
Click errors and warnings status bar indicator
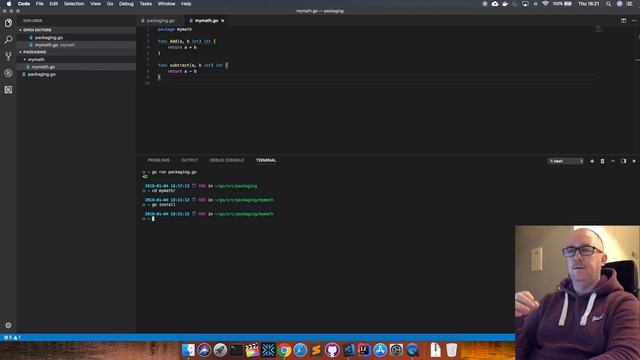(x=11, y=338)
